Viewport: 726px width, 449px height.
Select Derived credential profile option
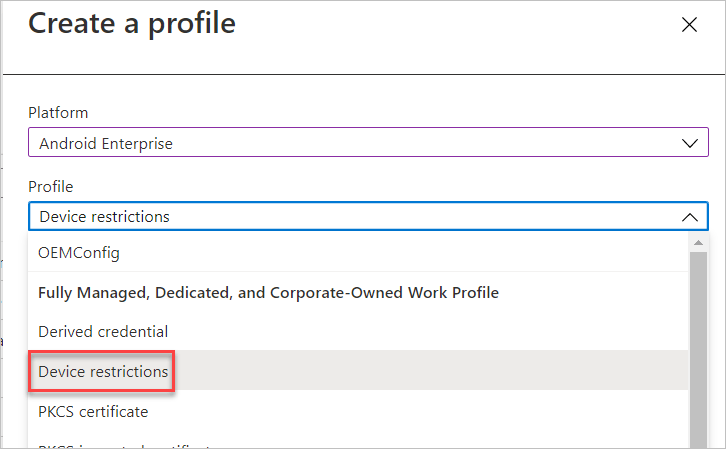358,331
